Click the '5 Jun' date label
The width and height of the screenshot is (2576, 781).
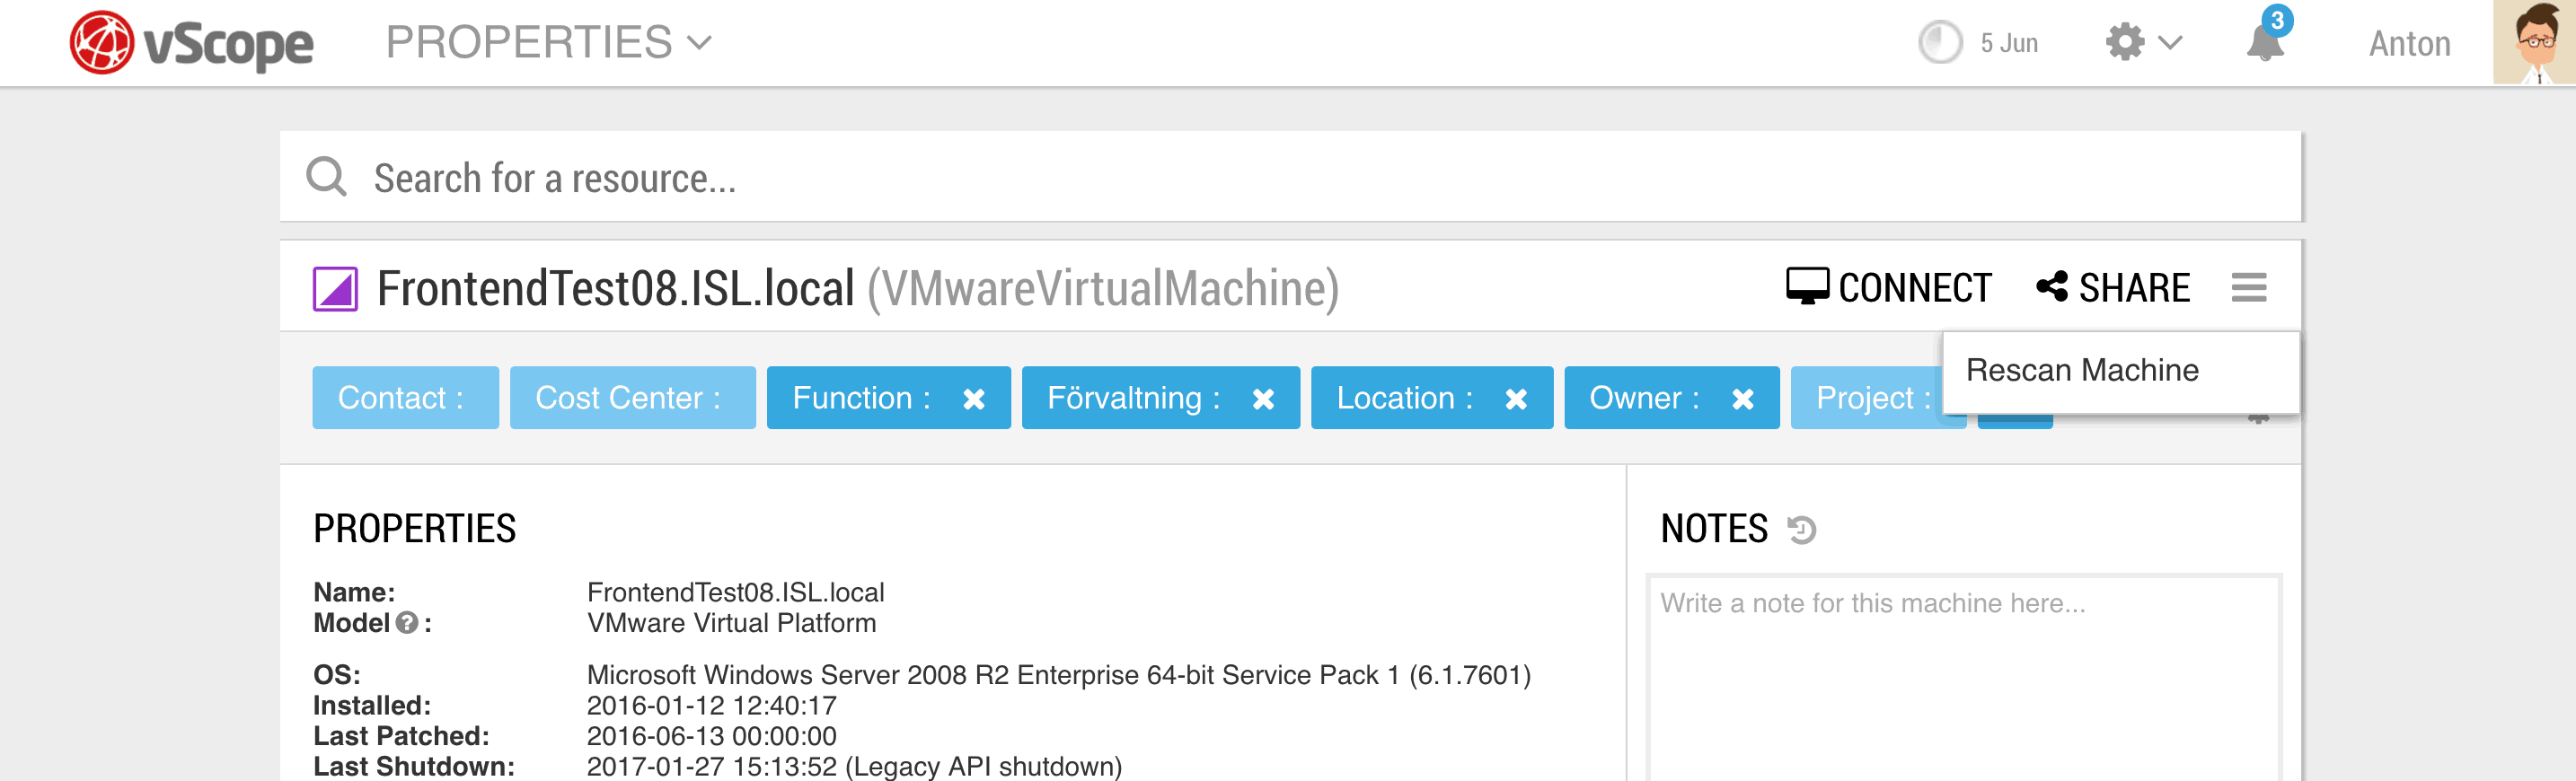point(2009,43)
